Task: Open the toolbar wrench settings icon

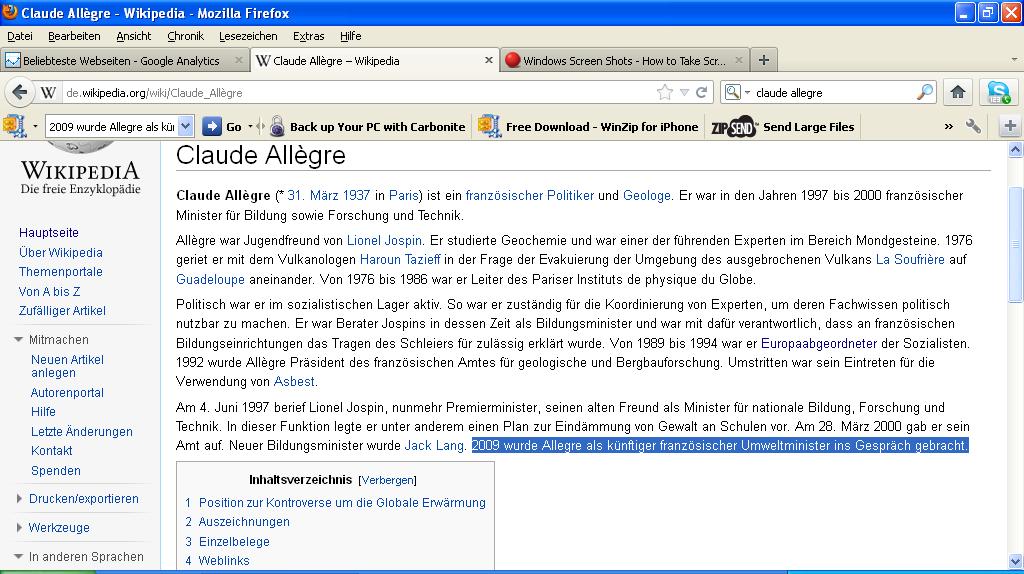Action: point(973,127)
